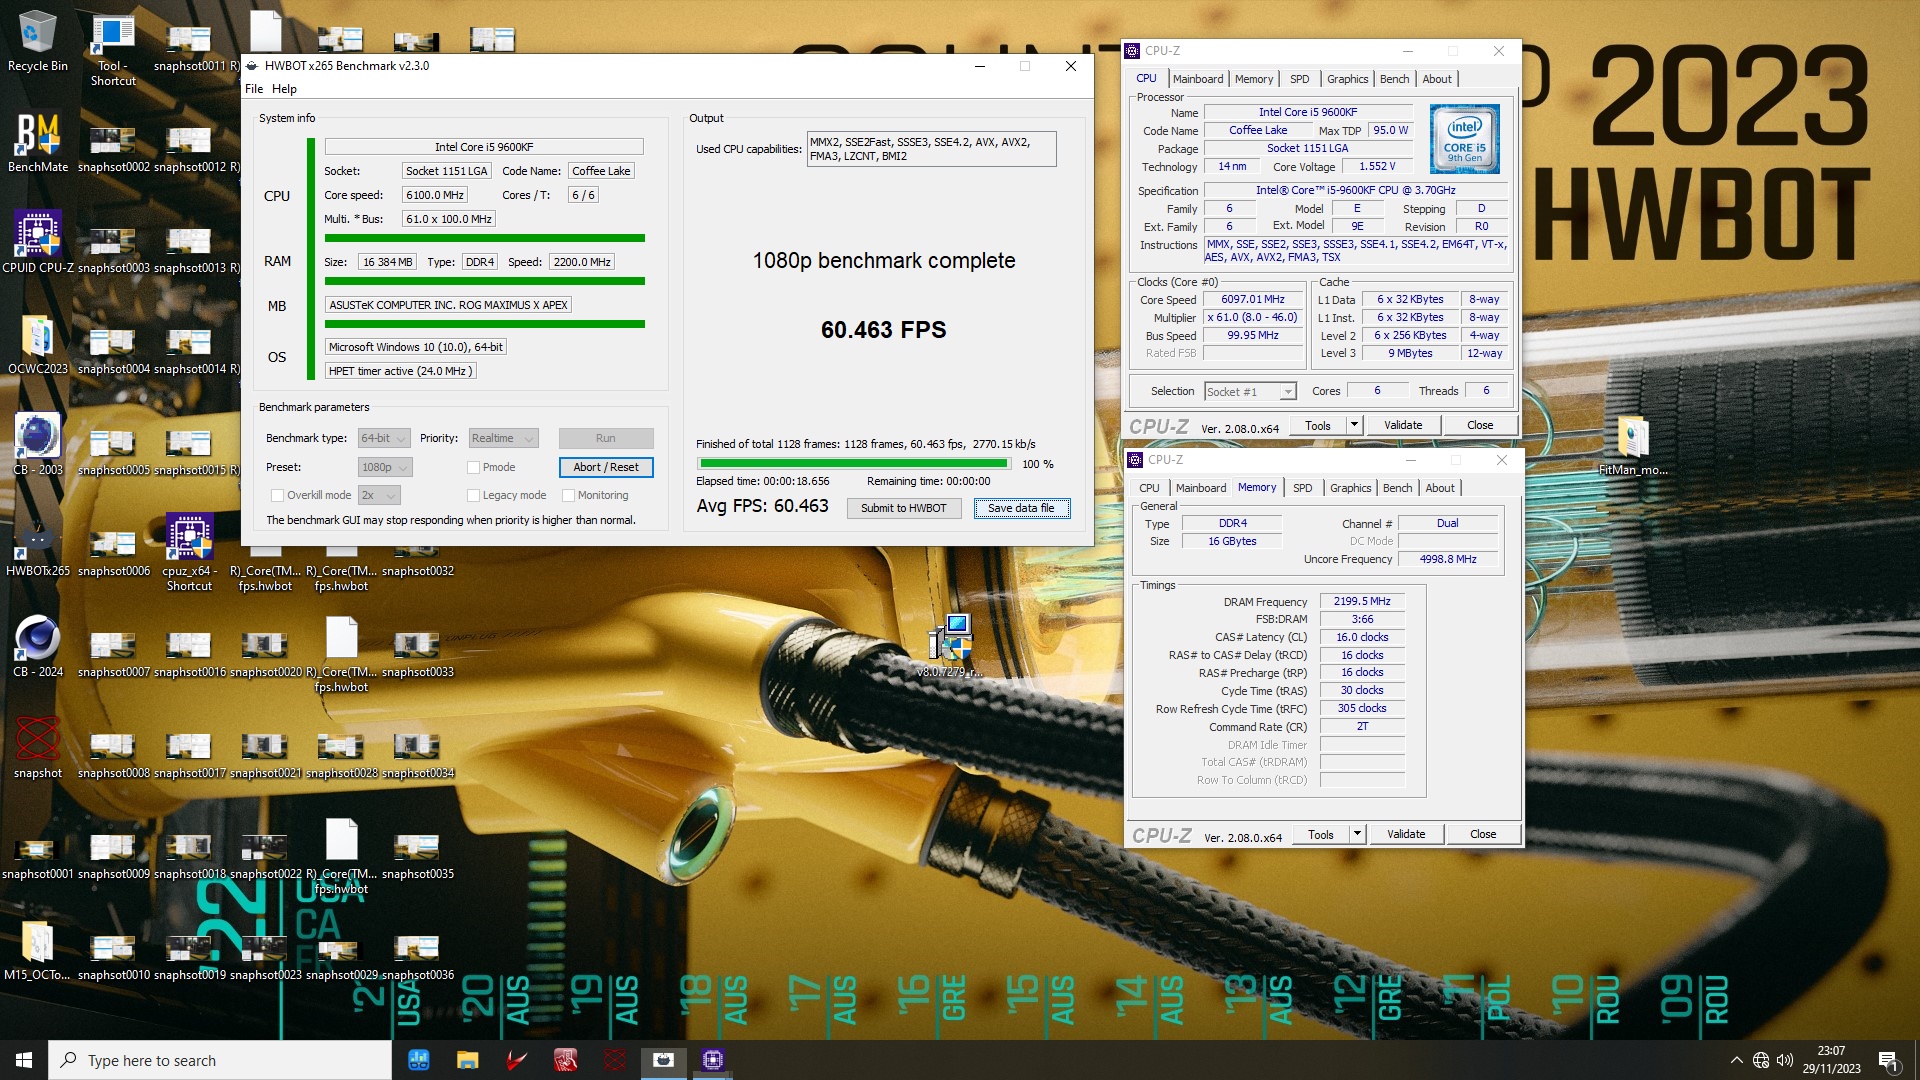1920x1080 pixels.
Task: Open the Priority Realtime dropdown
Action: (504, 438)
